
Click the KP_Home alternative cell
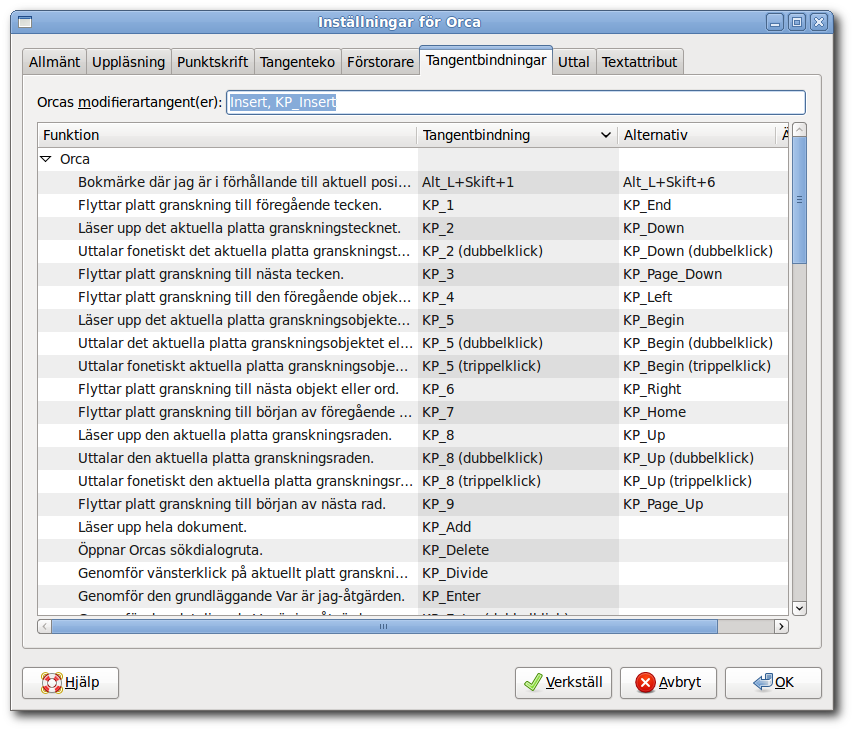[703, 412]
